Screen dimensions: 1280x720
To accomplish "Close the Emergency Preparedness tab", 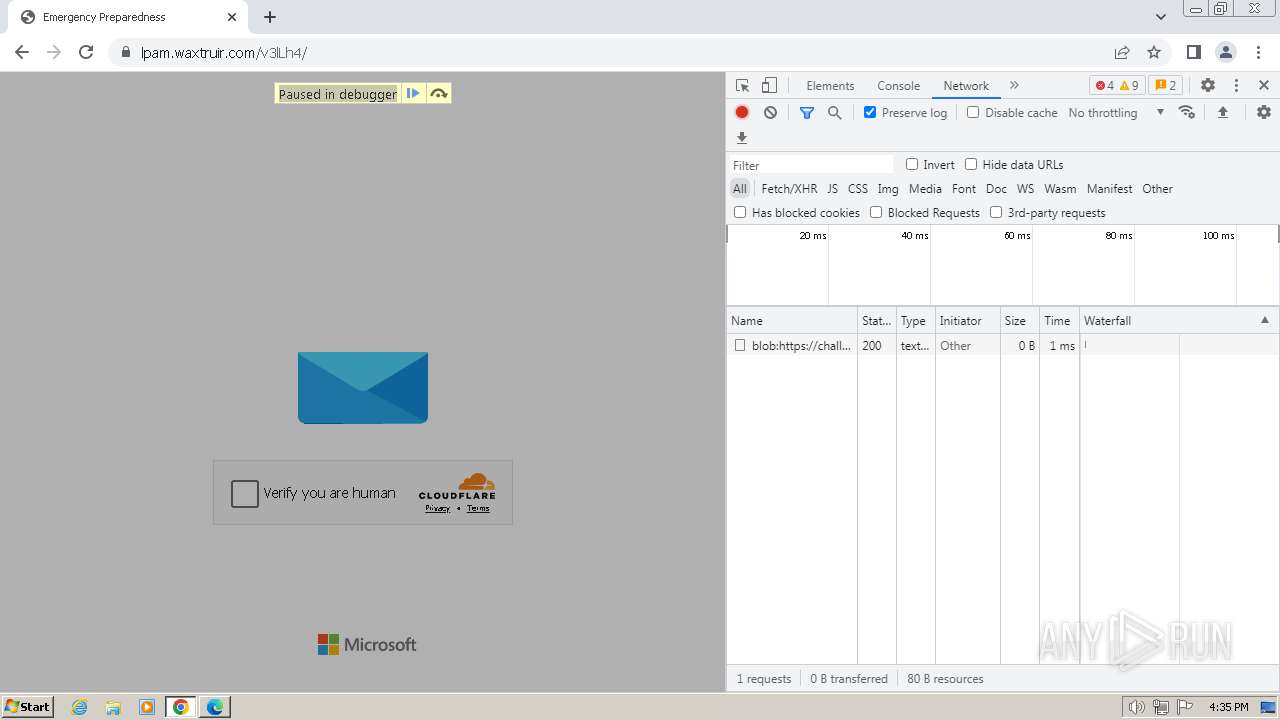I will [232, 17].
